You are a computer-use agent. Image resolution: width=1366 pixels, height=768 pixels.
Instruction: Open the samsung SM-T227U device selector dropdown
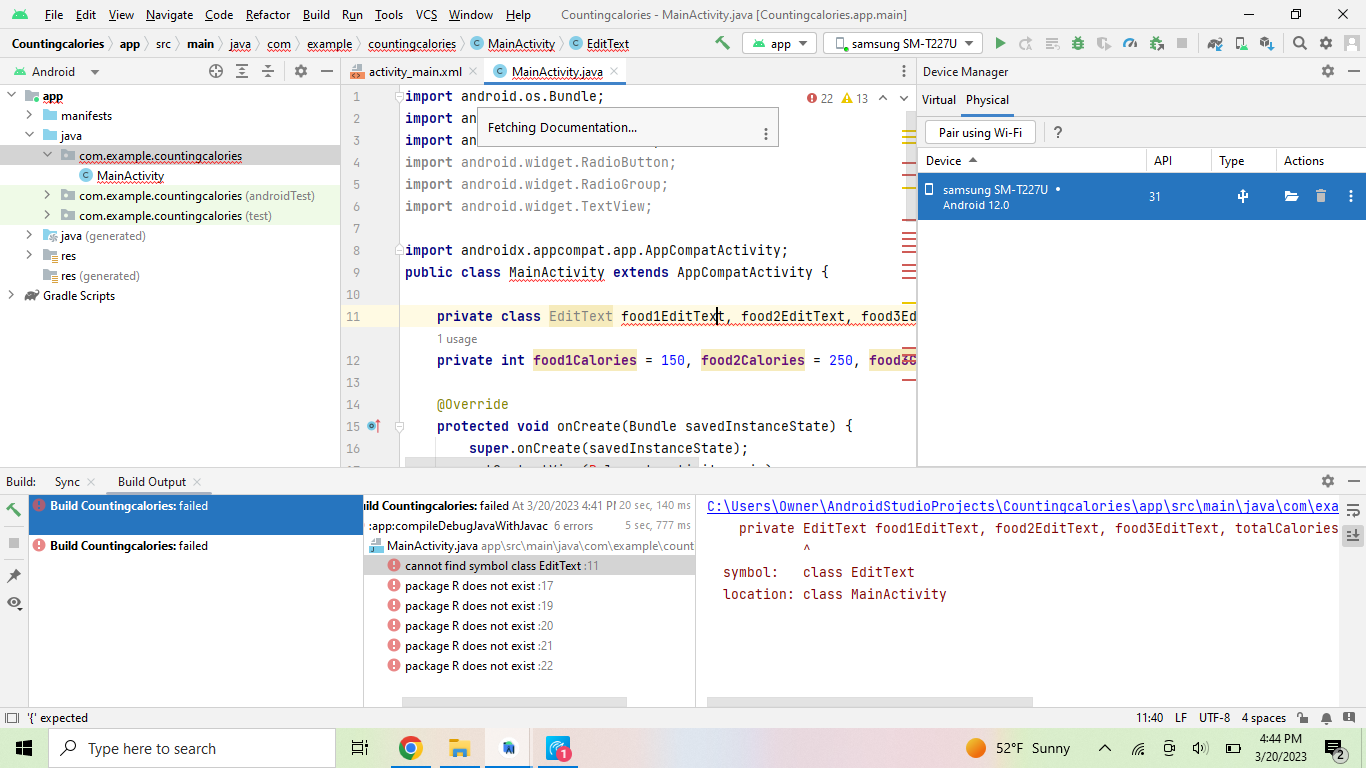[x=902, y=43]
